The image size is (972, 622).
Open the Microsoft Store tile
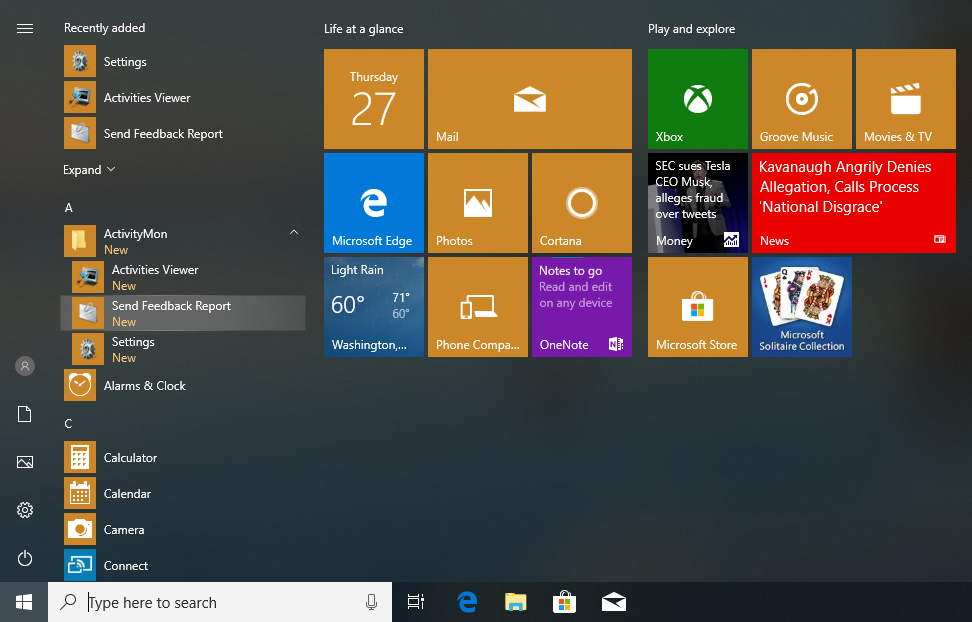[697, 307]
